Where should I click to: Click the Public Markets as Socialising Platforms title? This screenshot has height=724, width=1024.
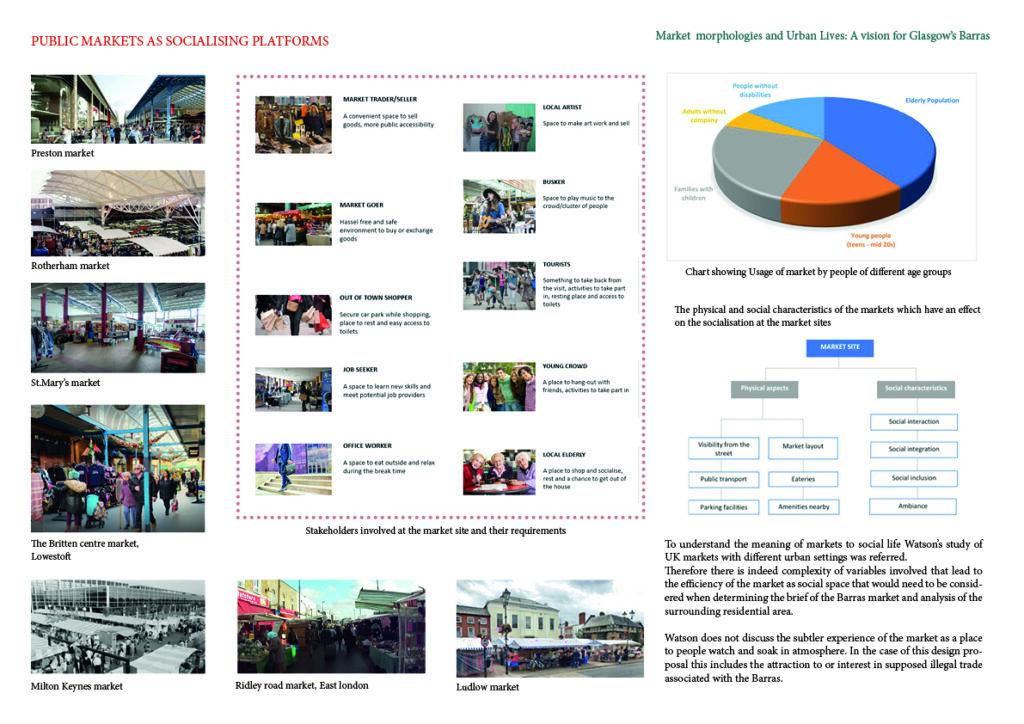(x=180, y=41)
